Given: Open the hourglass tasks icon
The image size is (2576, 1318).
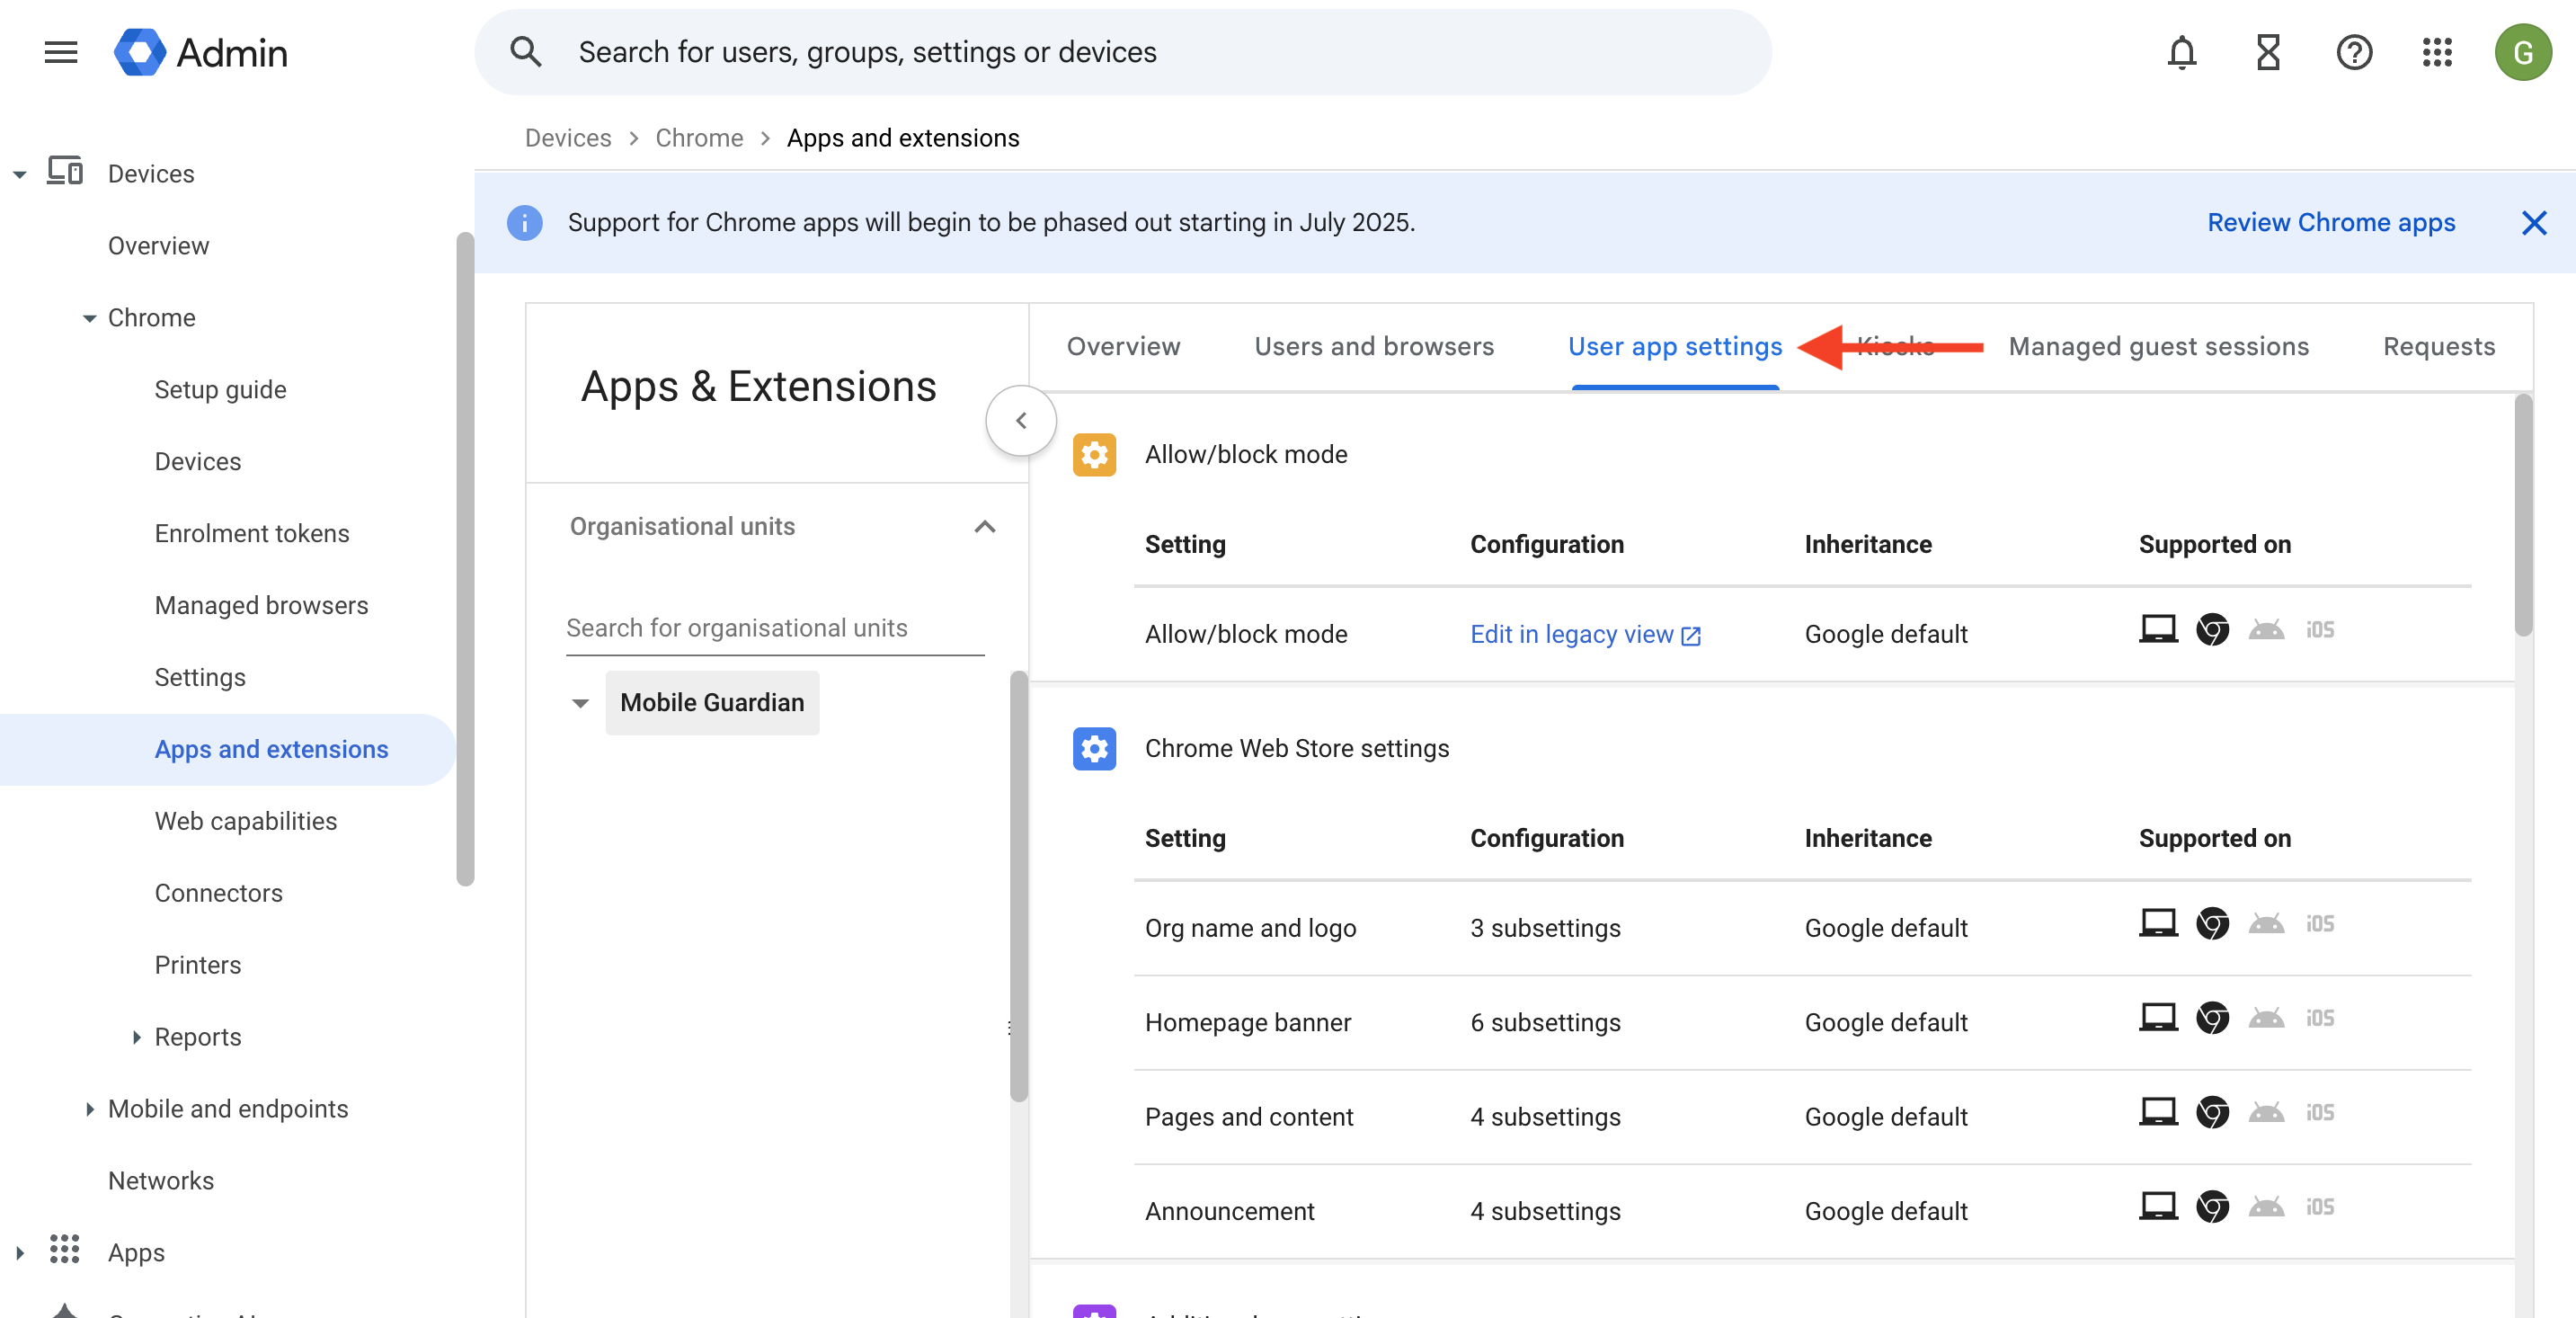Looking at the screenshot, I should 2267,52.
